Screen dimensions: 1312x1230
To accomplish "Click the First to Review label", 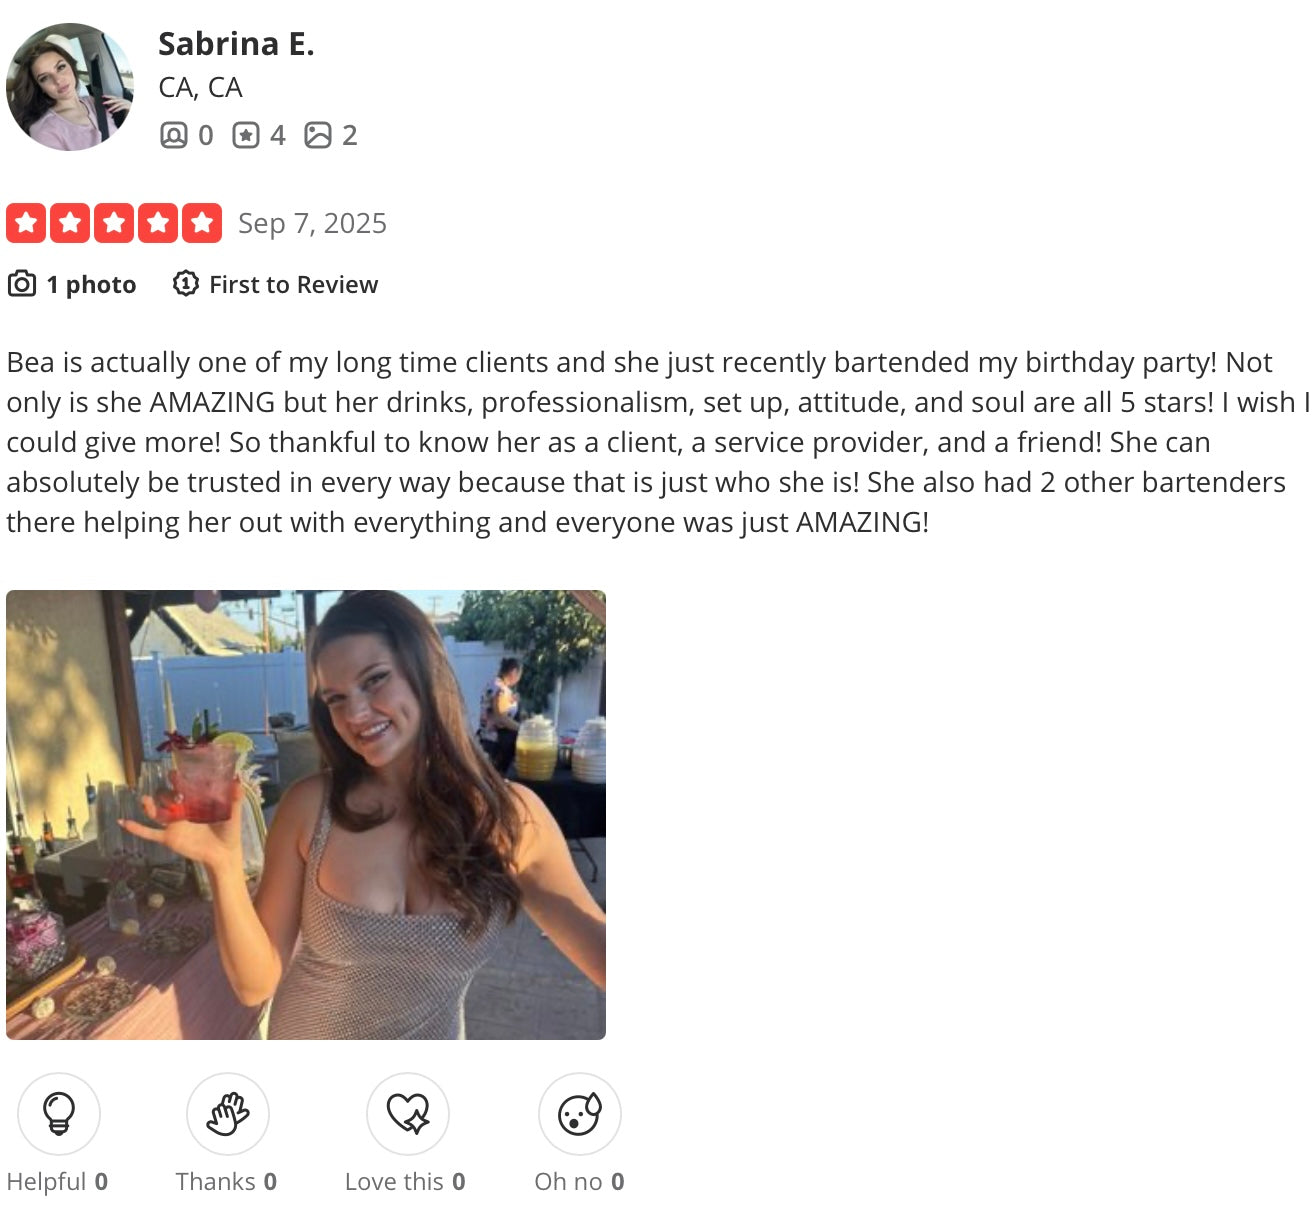I will coord(294,285).
